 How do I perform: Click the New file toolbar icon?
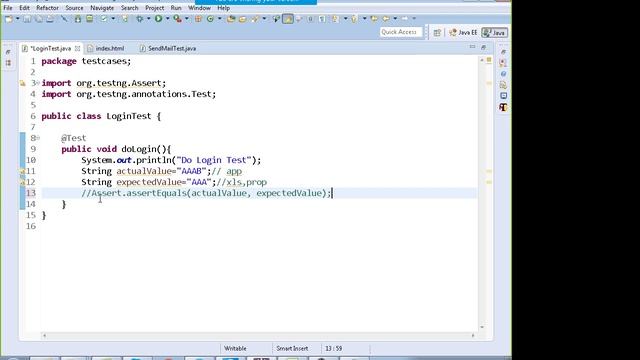[9, 19]
